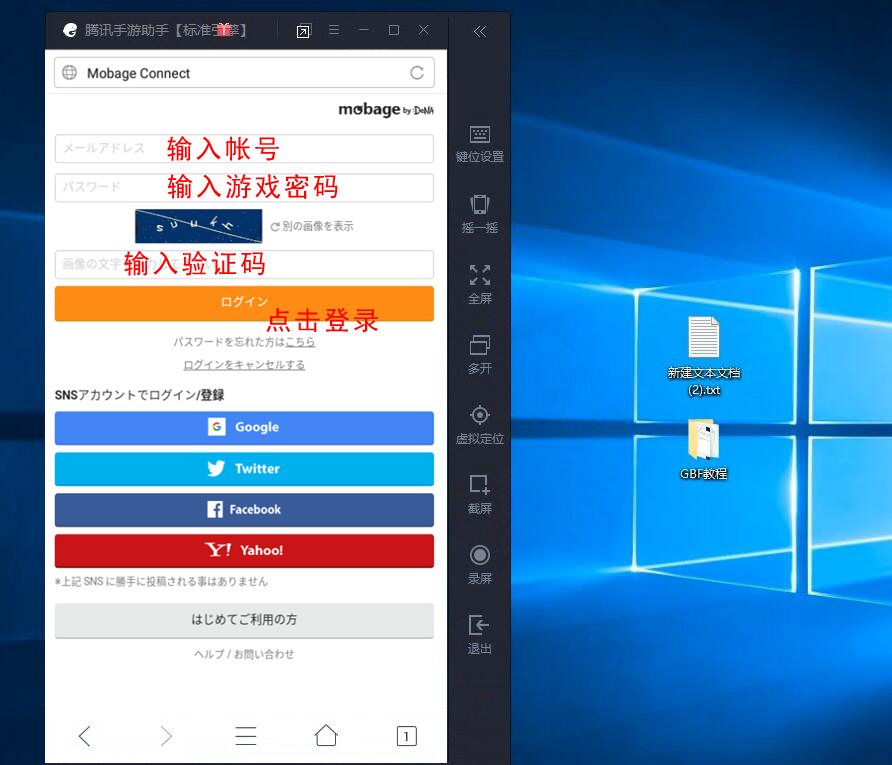
Task: Collapse the sidebar with double chevron
Action: 480,32
